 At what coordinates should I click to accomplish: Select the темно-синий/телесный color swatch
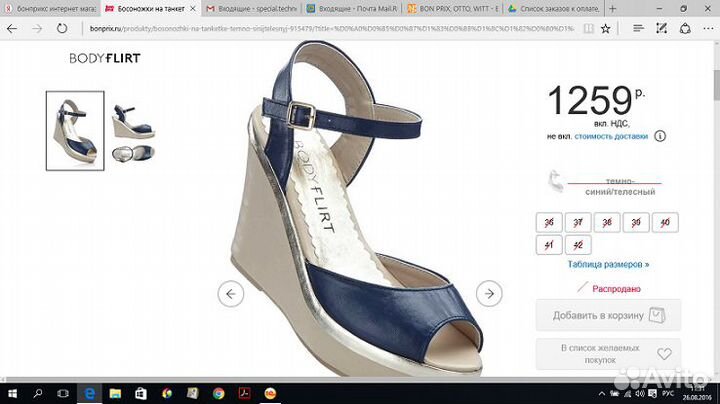[556, 181]
